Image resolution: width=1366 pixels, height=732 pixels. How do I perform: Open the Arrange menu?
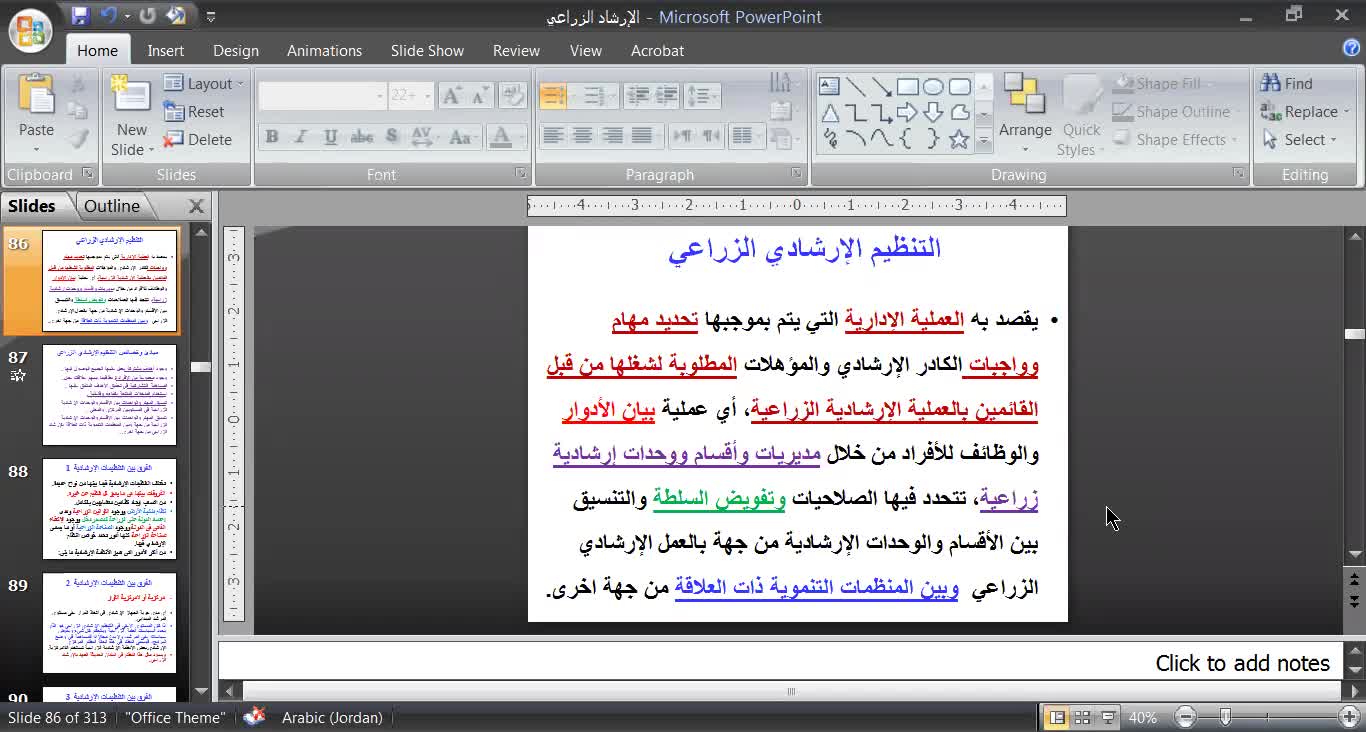[1025, 114]
